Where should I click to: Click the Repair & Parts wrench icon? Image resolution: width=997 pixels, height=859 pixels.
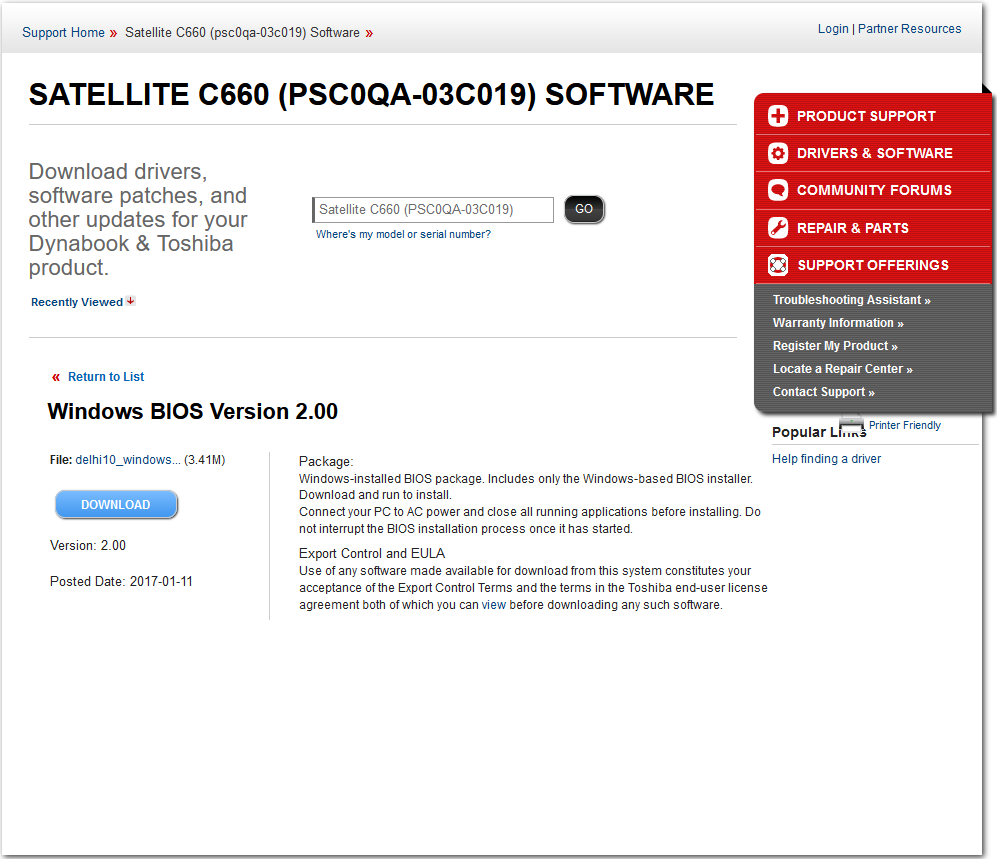click(x=778, y=228)
